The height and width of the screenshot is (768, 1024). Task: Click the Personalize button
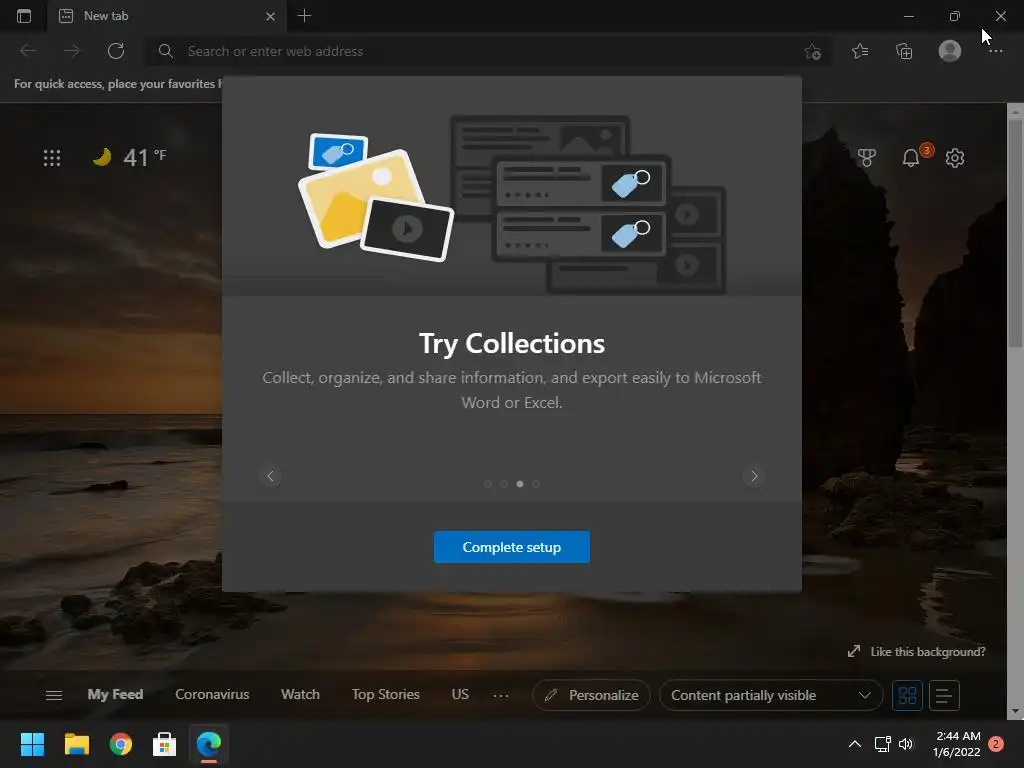[x=591, y=696]
